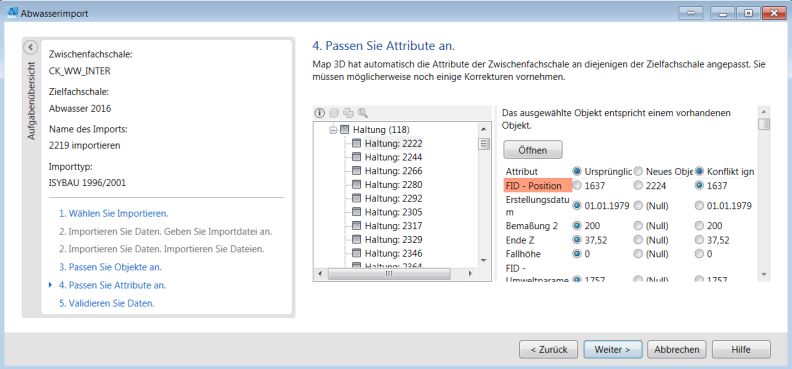
Task: Click the table icon beside Haltung: 2329
Action: tap(356, 239)
